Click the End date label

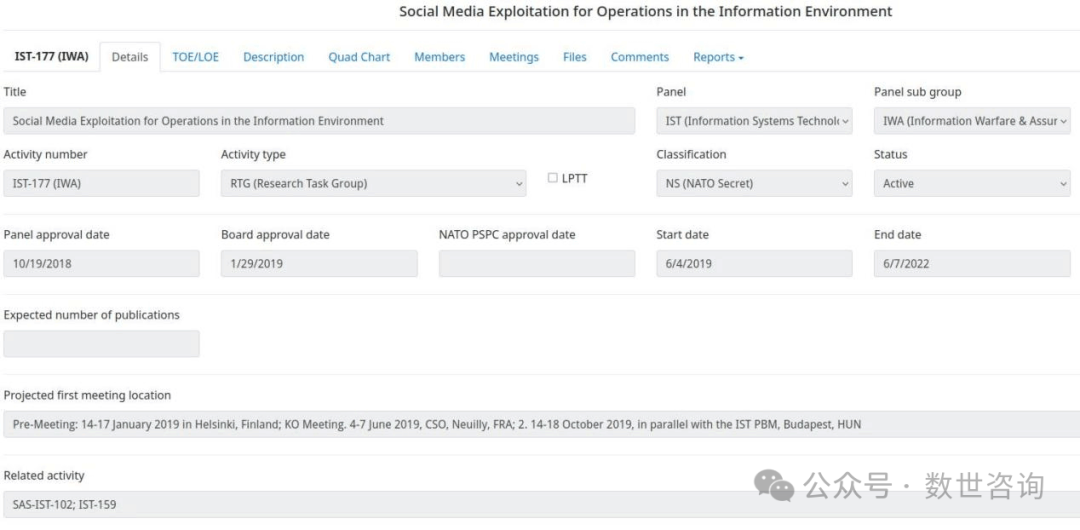point(897,234)
